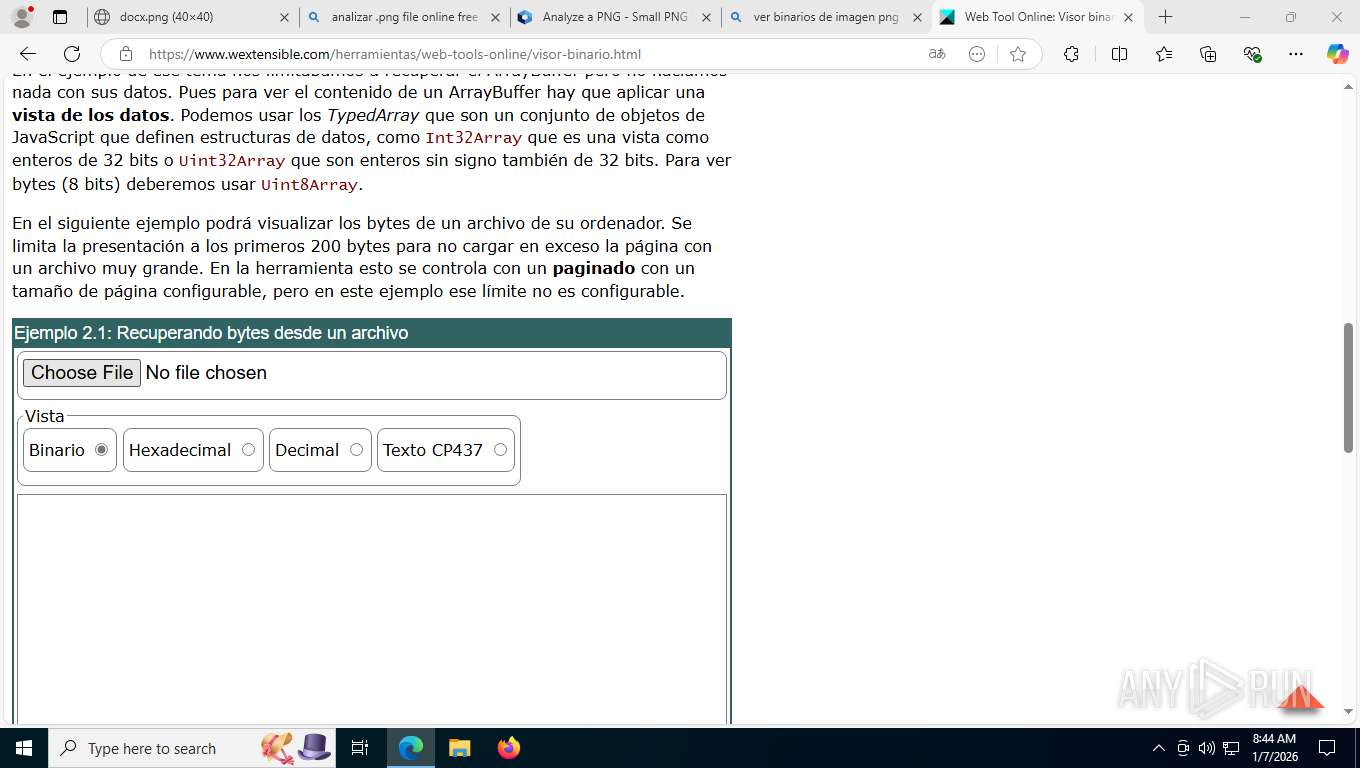This screenshot has height=768, width=1360.
Task: Select the Binario radio button
Action: (x=101, y=450)
